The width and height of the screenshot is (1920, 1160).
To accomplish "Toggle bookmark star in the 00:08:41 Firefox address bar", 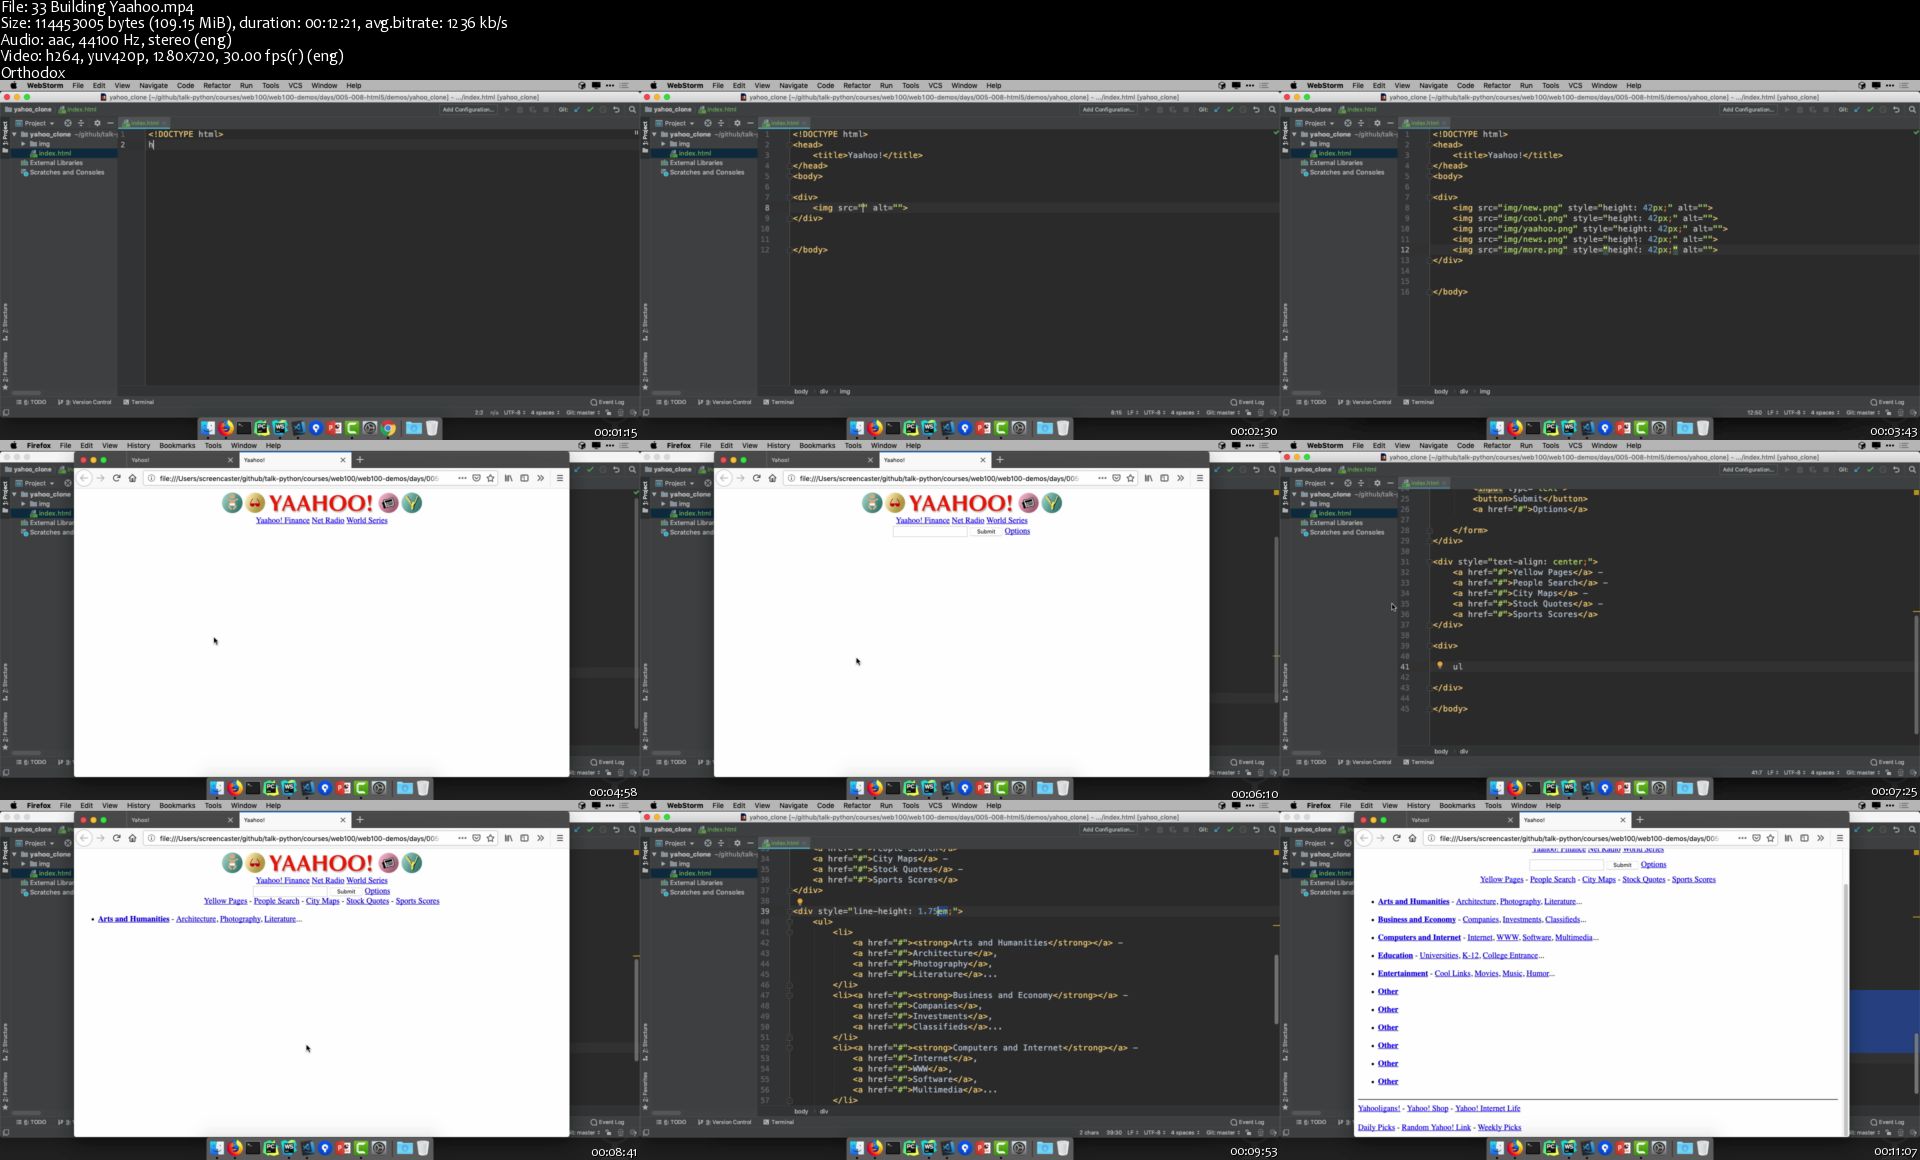I will (490, 838).
